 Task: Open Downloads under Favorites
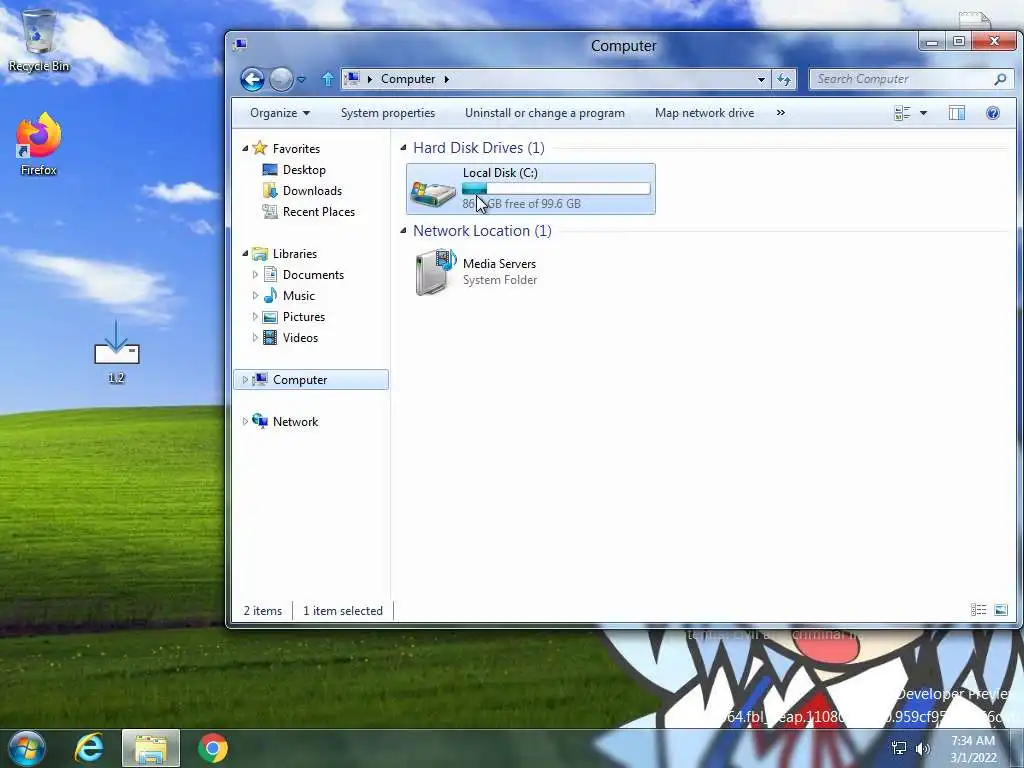pyautogui.click(x=312, y=191)
